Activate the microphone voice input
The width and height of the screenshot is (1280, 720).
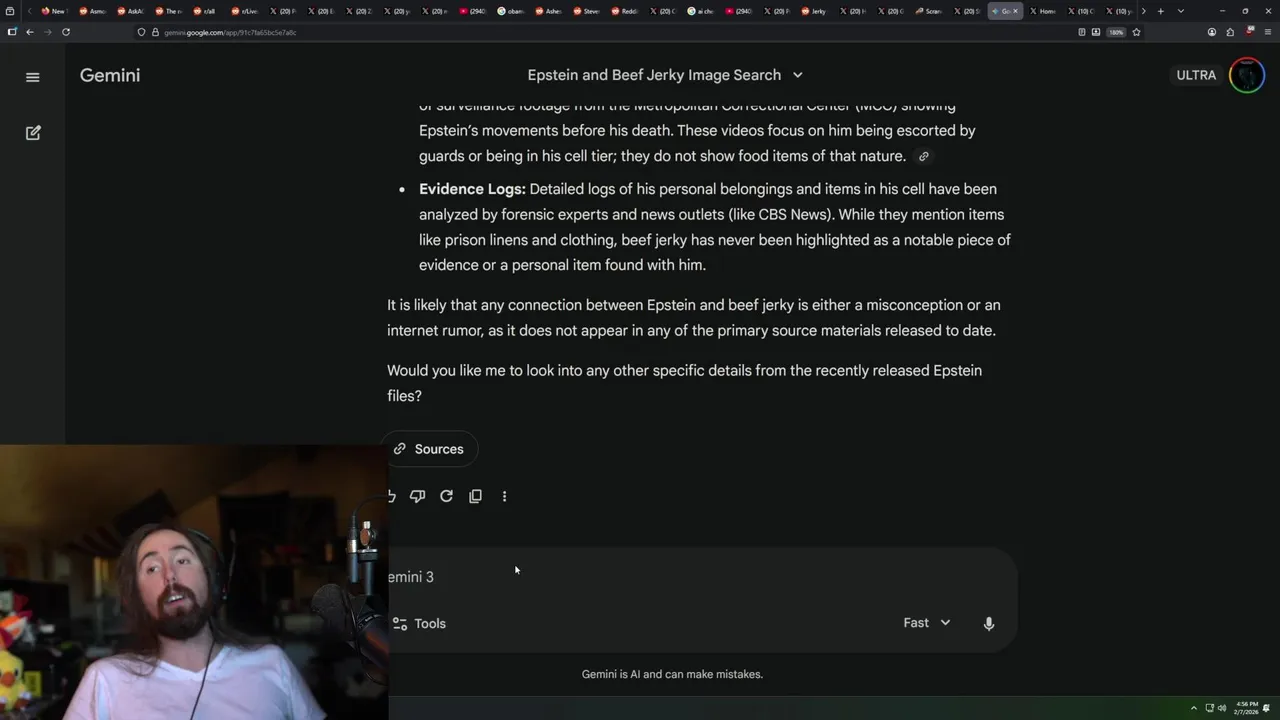point(989,623)
